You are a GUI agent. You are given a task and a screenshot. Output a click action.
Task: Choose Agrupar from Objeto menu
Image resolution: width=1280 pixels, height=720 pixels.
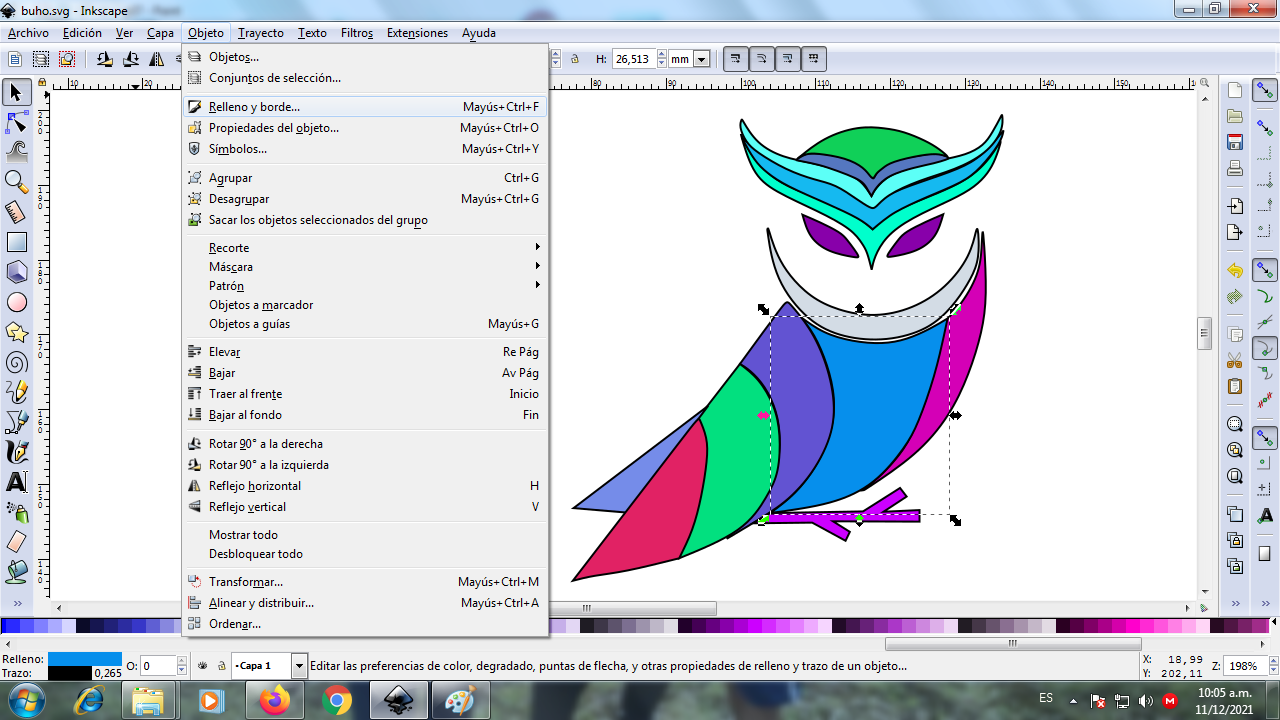tap(364, 178)
